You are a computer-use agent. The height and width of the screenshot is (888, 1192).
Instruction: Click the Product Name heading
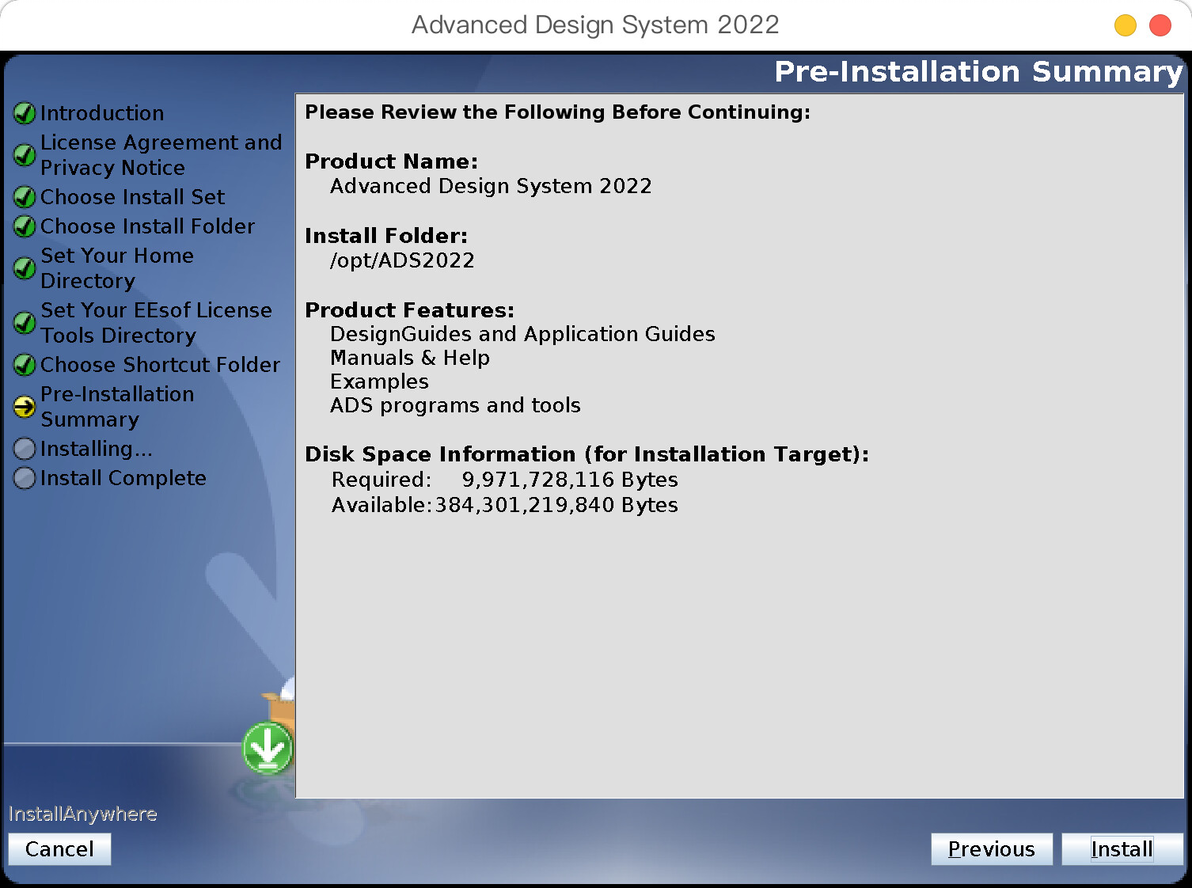(392, 161)
